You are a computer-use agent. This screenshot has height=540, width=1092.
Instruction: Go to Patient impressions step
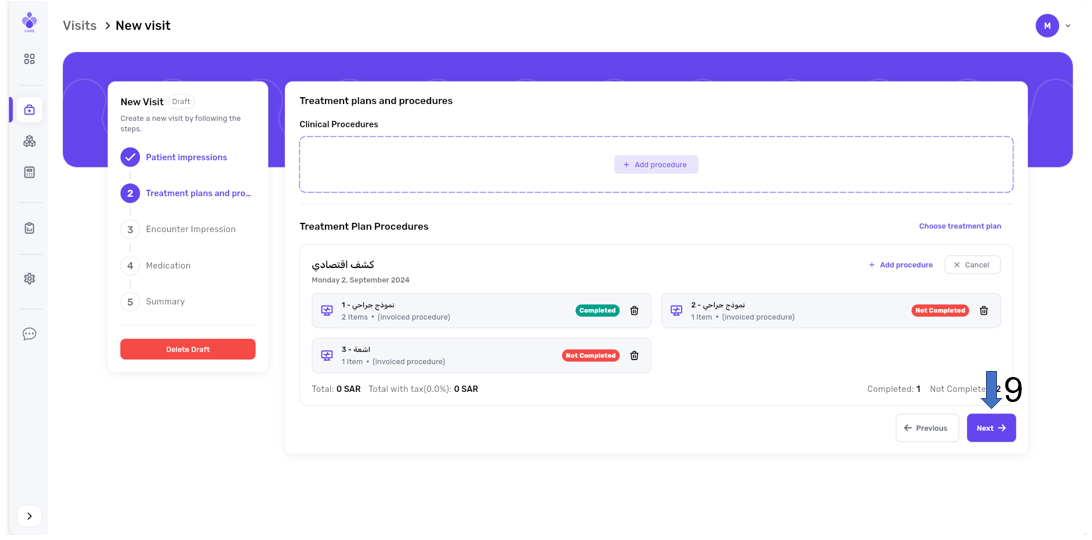(186, 157)
